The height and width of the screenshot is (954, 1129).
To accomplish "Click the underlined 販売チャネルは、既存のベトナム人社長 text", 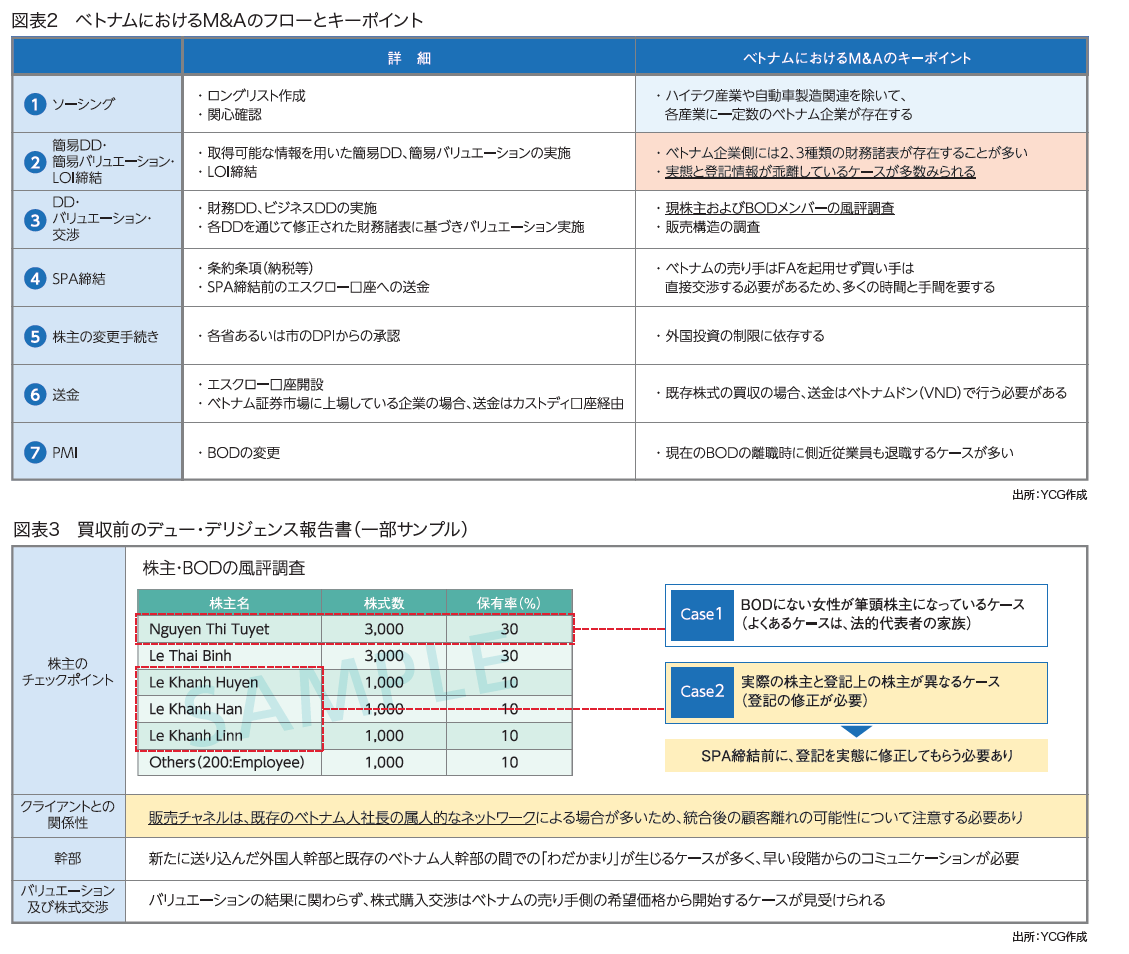I will click(342, 817).
